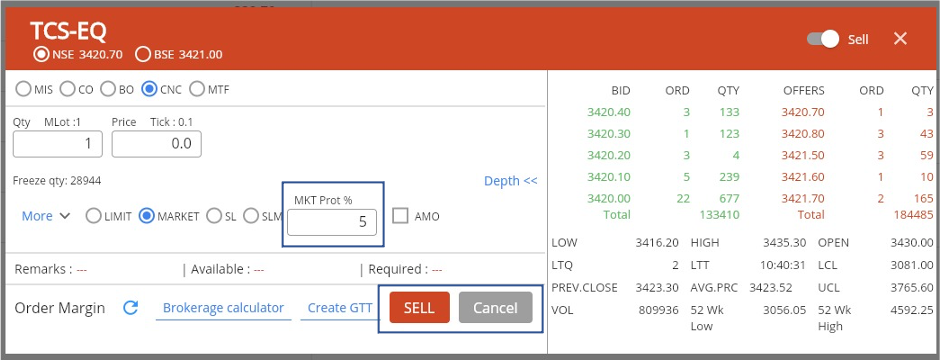
Task: Enable the AMO checkbox
Action: click(400, 215)
